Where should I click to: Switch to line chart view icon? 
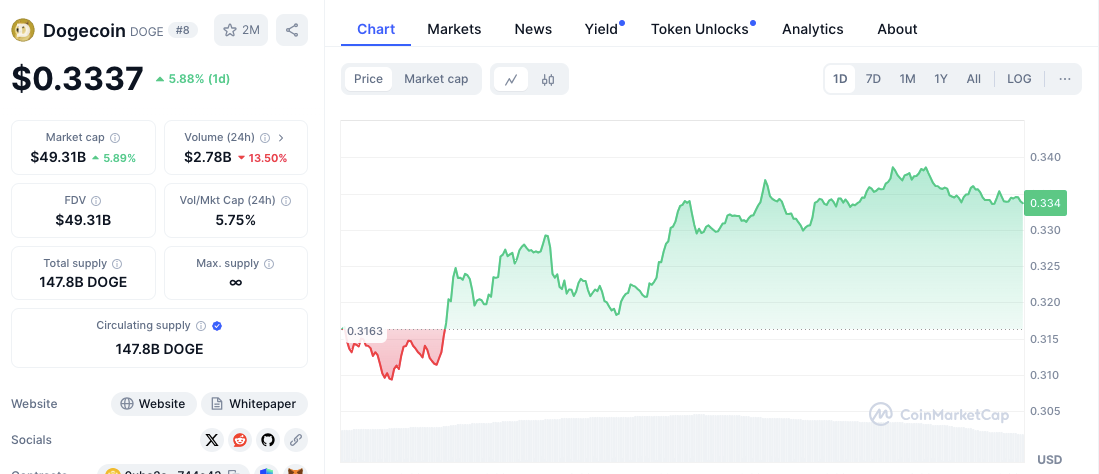pyautogui.click(x=511, y=79)
